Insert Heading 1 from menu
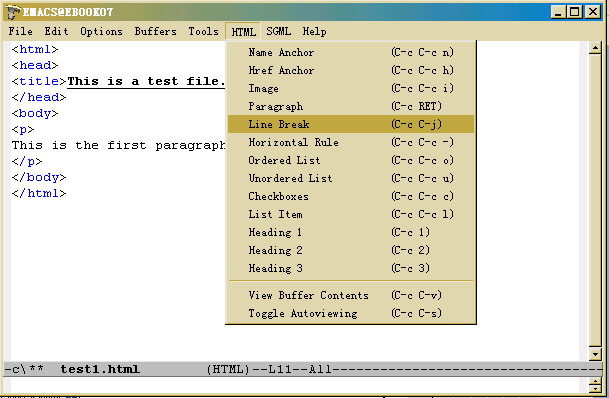Viewport: 609px width, 398px height. tap(351, 232)
